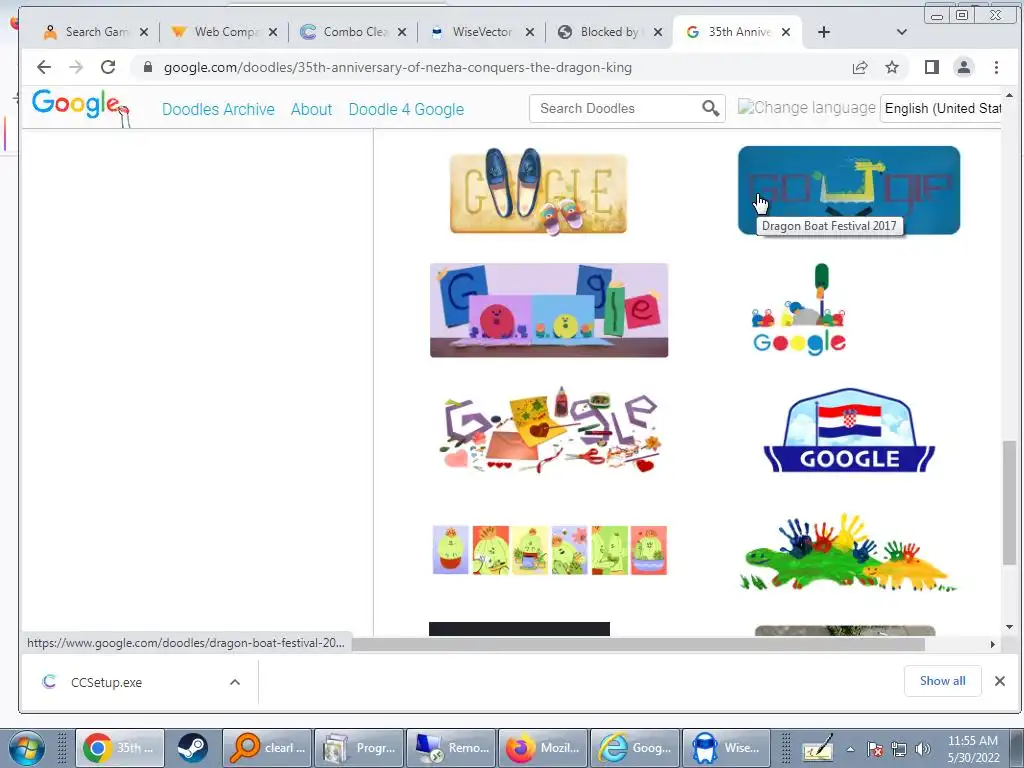1024x768 pixels.
Task: Open the Croatia flag GOOGLE doodle
Action: [x=849, y=430]
